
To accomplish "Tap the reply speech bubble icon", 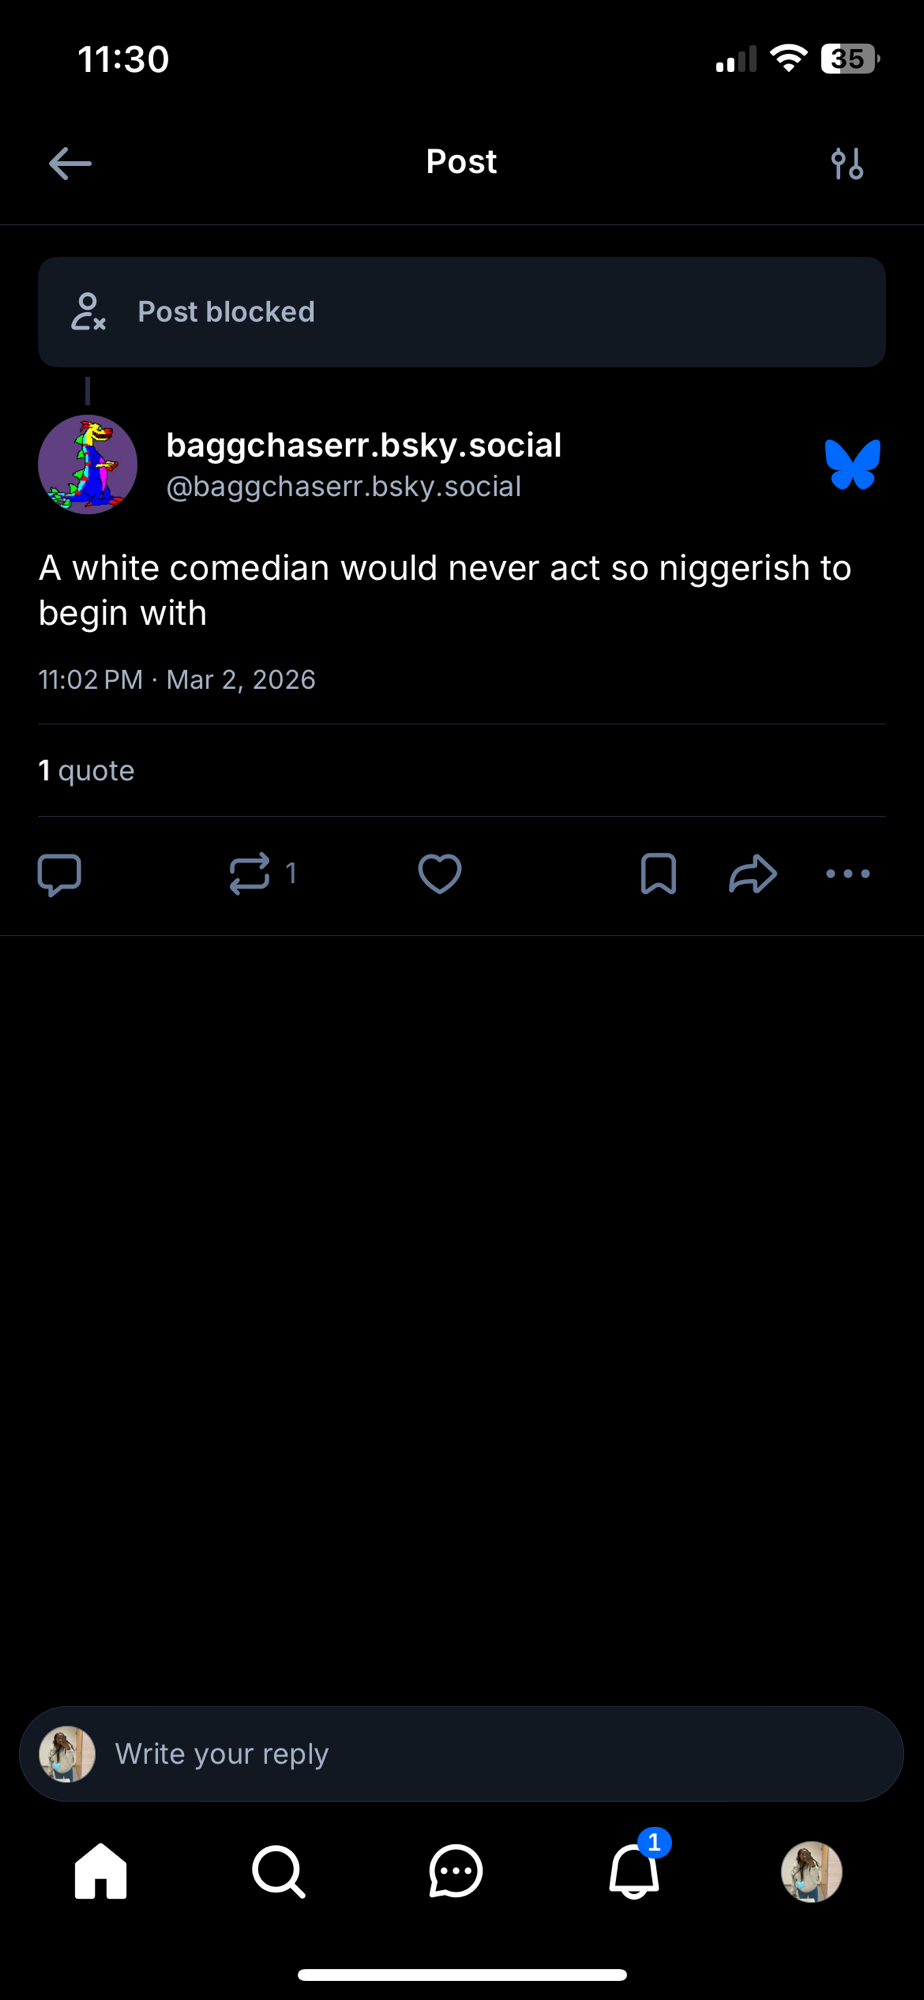I will click(59, 874).
